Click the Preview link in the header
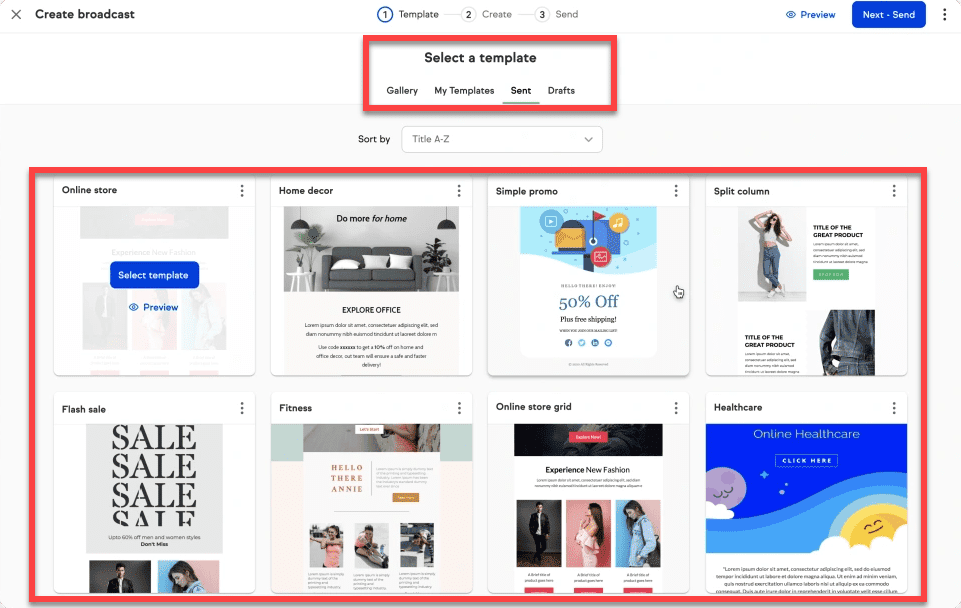This screenshot has height=608, width=961. coord(810,15)
